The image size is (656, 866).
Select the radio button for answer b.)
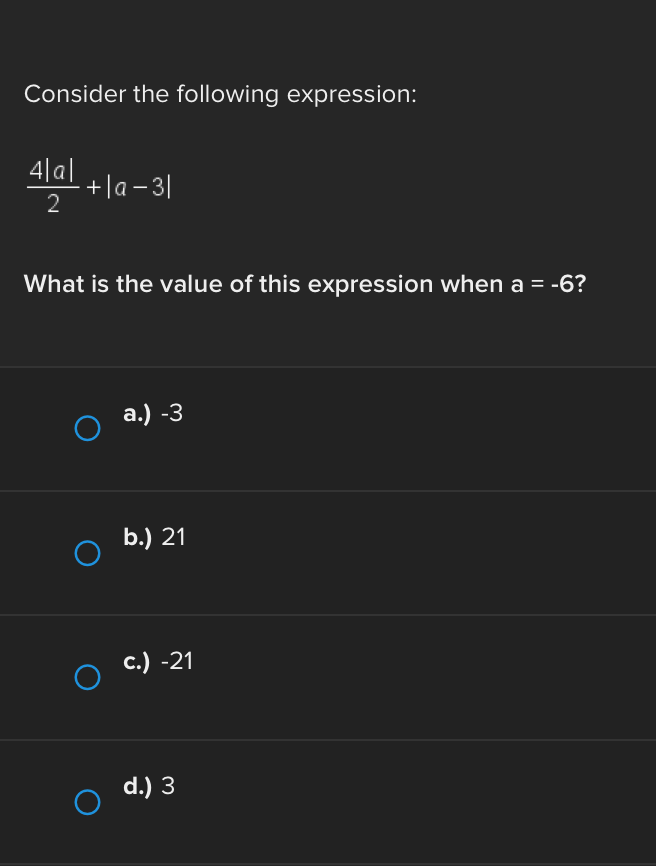coord(87,552)
